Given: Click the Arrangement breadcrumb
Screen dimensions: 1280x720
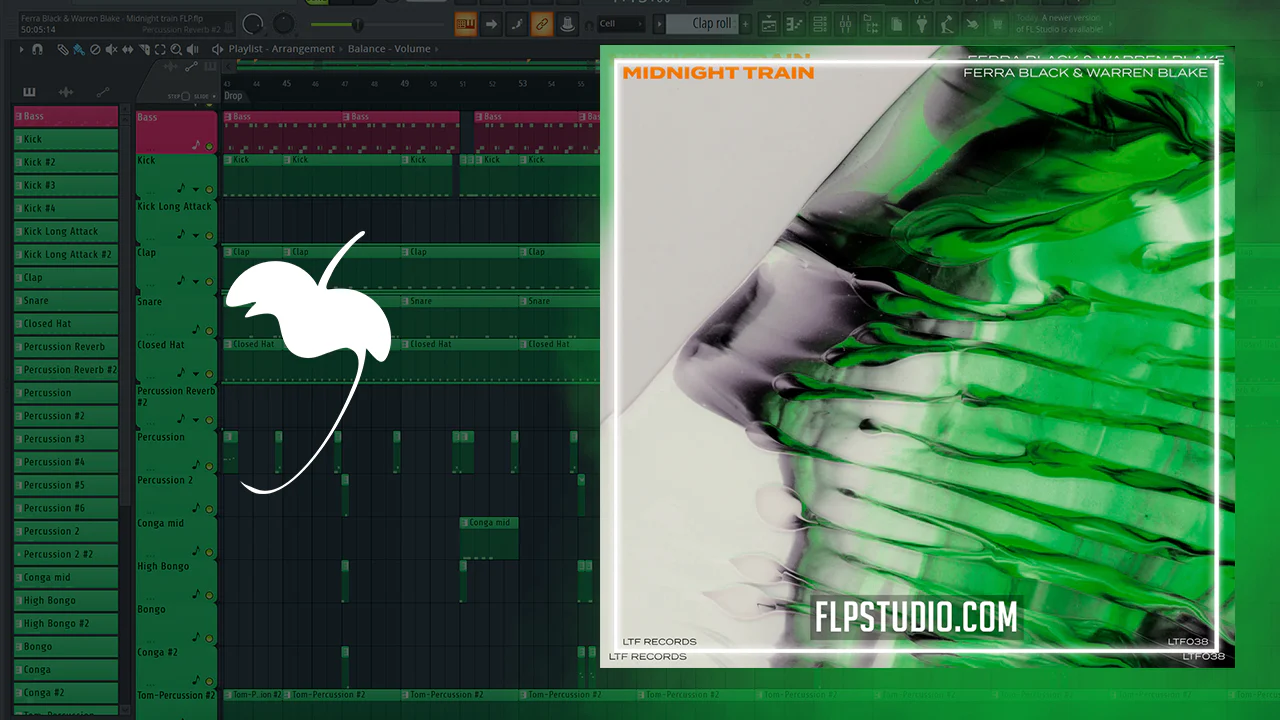Looking at the screenshot, I should [x=302, y=49].
